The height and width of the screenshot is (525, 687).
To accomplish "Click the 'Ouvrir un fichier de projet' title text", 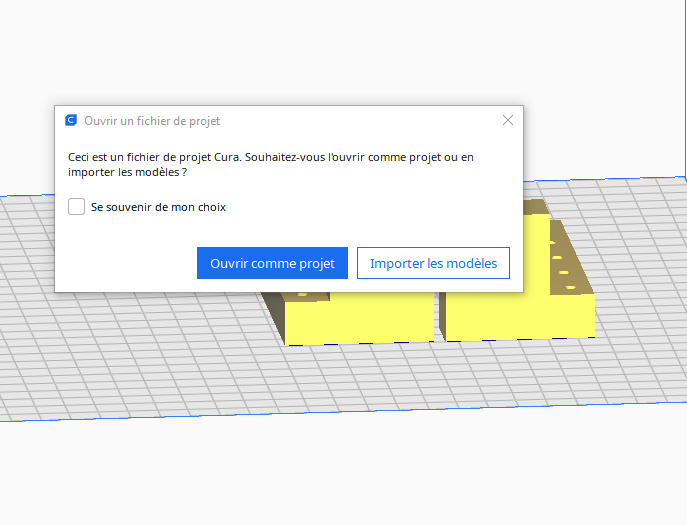I will pos(152,121).
